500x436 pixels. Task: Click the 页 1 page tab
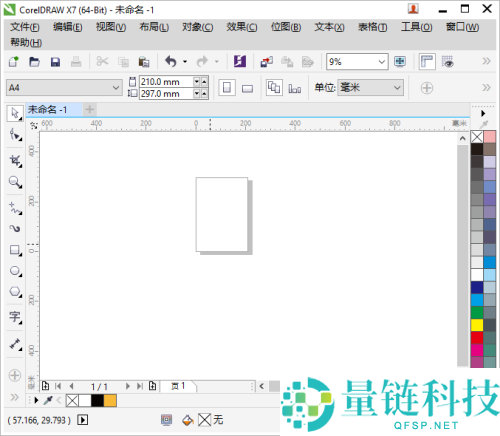[x=178, y=386]
